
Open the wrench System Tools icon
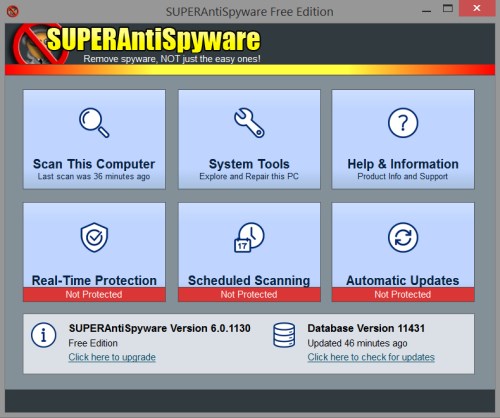(x=249, y=123)
